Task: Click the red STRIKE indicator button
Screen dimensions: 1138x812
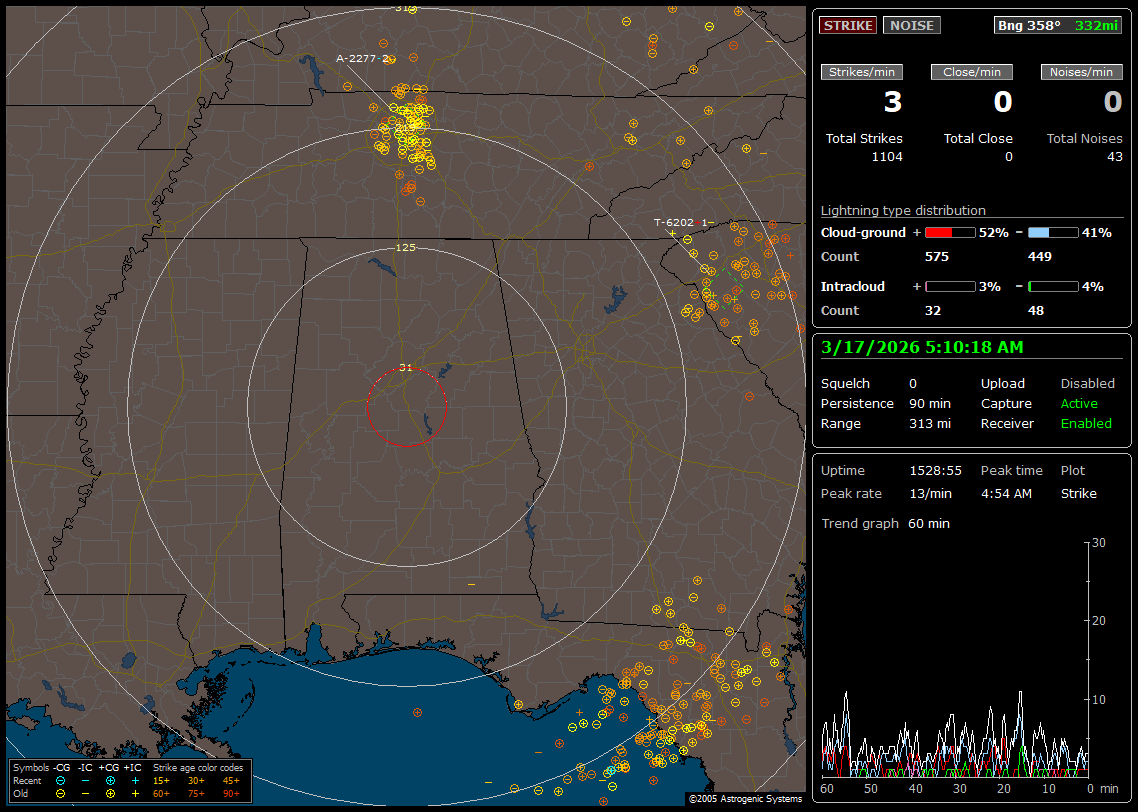Action: pyautogui.click(x=848, y=25)
